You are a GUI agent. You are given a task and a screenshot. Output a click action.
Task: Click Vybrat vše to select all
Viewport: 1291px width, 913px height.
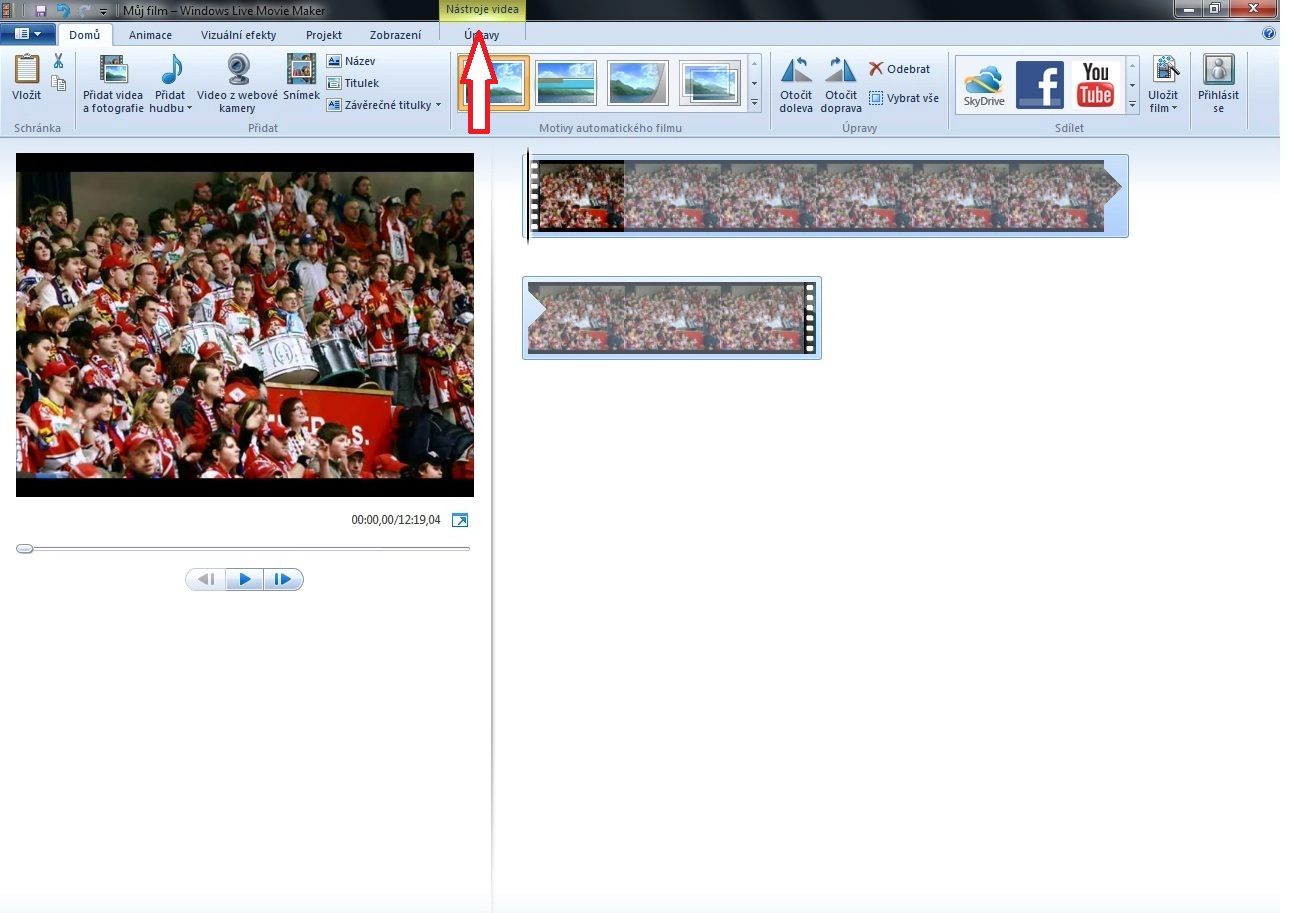pos(904,98)
